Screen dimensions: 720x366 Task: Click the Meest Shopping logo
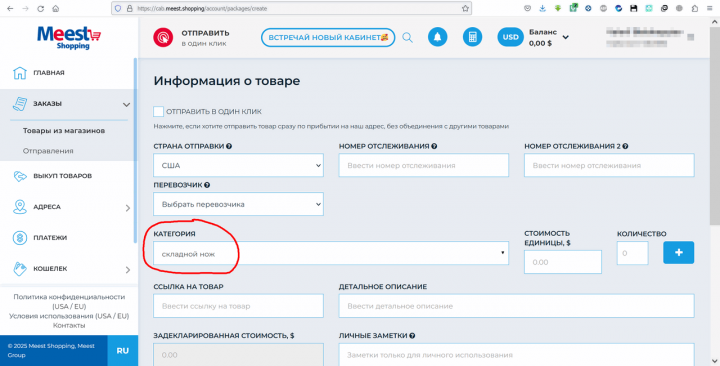click(69, 38)
